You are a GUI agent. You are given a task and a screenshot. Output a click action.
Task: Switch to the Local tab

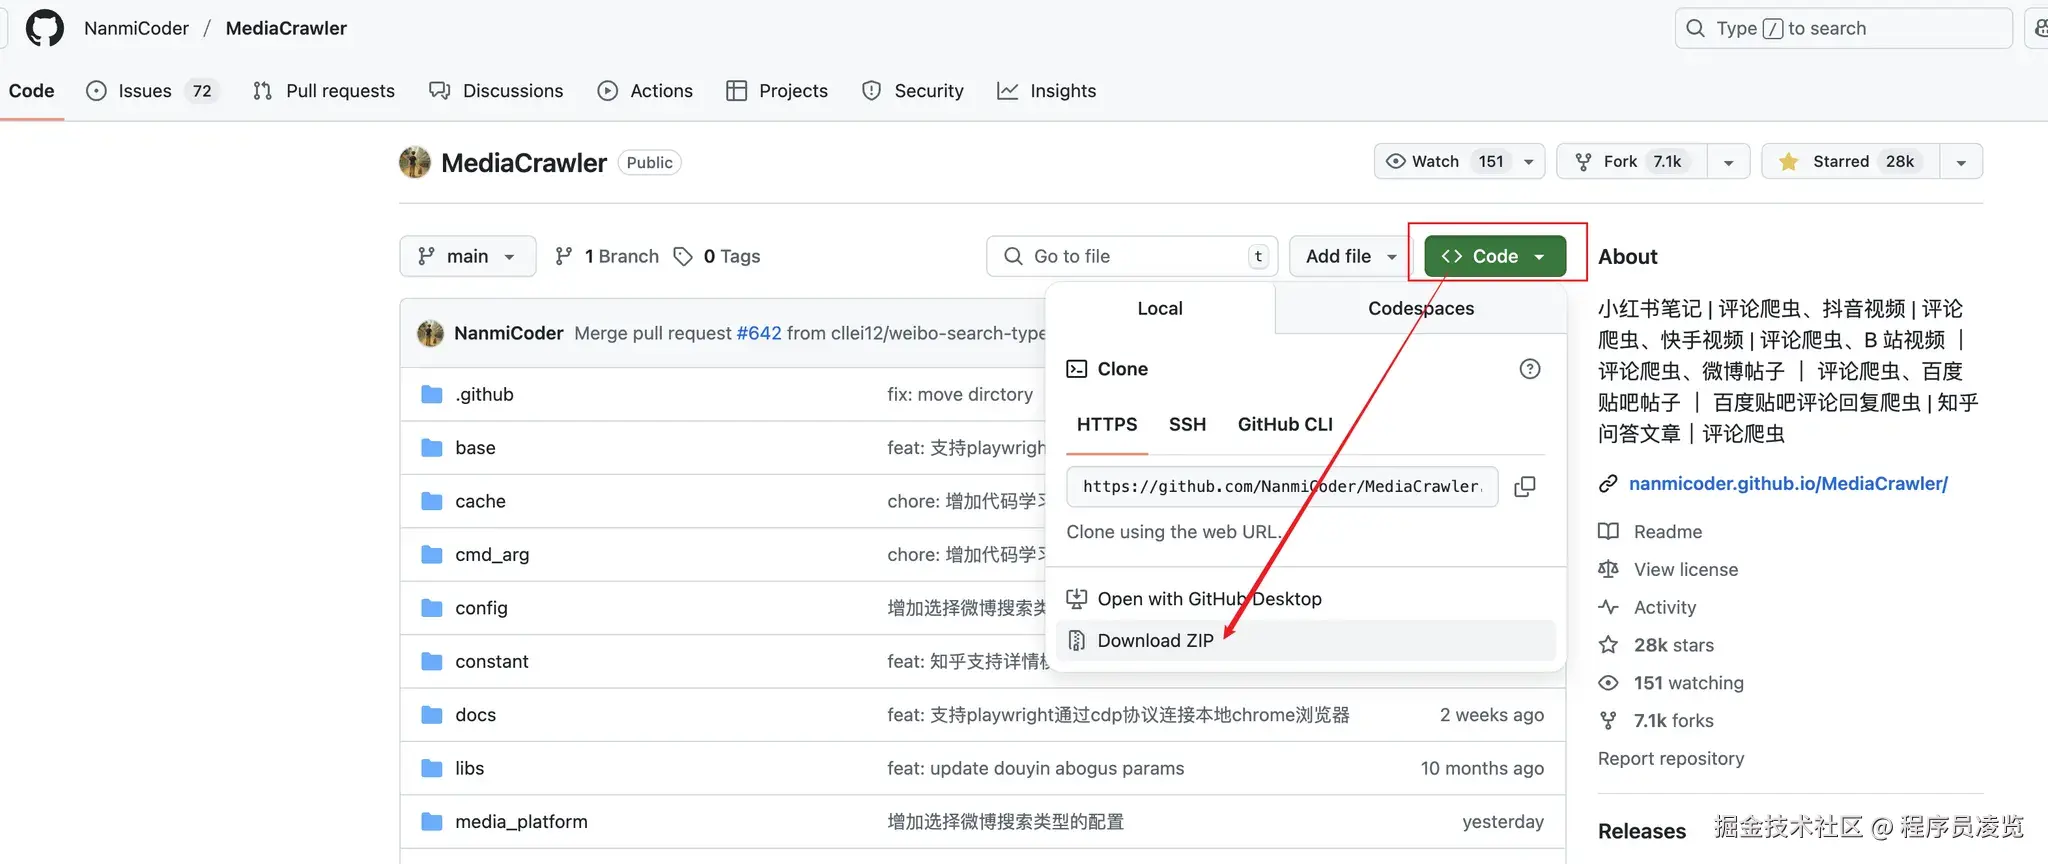pos(1160,308)
